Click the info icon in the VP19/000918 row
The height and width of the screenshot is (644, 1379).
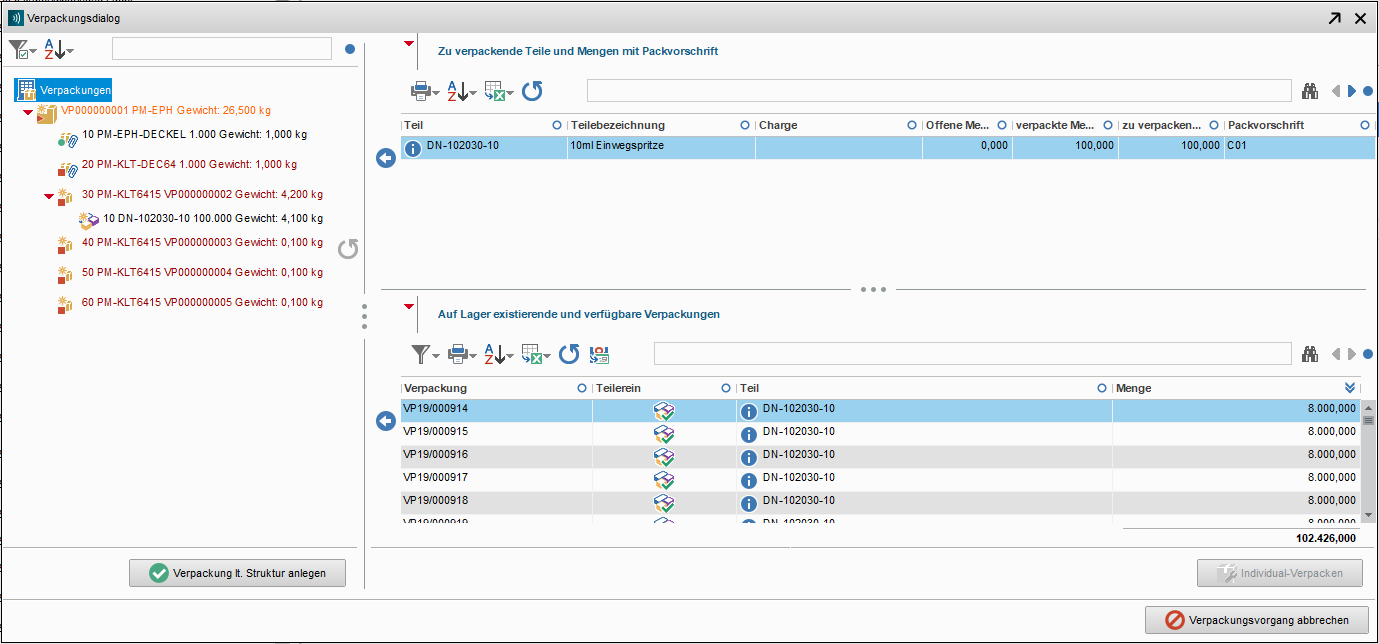point(748,504)
